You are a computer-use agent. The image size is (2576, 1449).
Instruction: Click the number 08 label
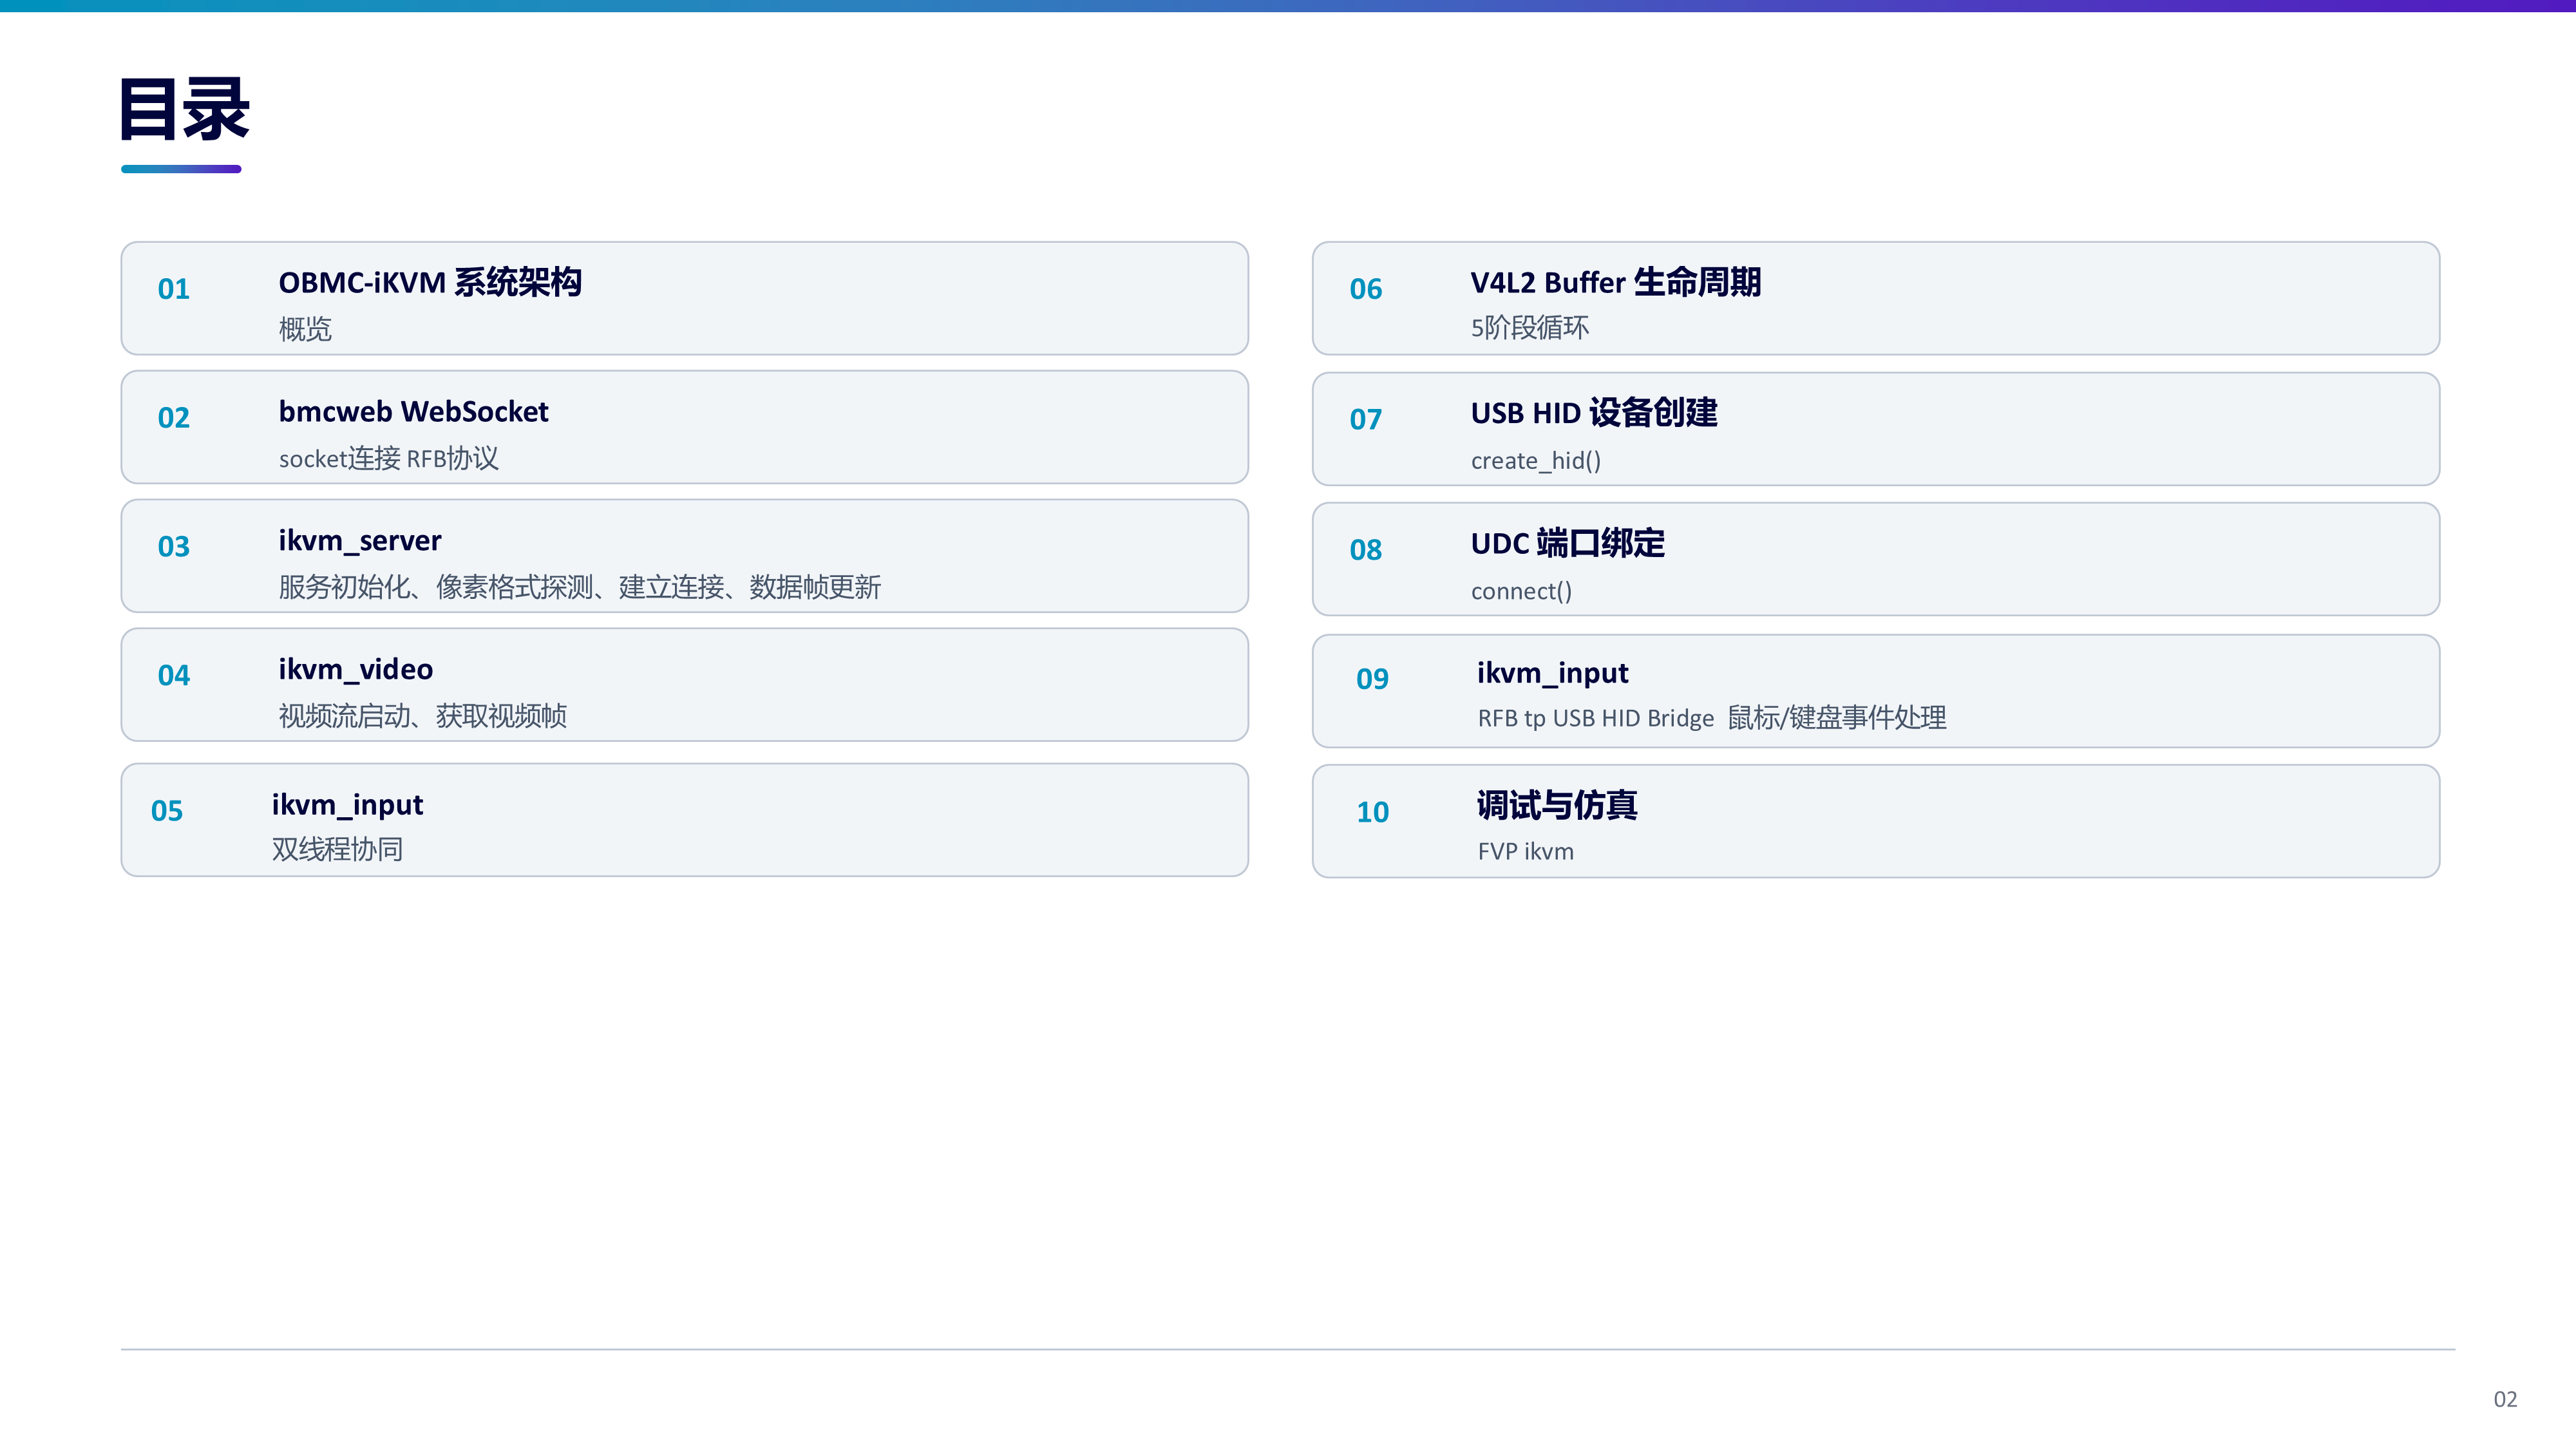pos(1366,550)
